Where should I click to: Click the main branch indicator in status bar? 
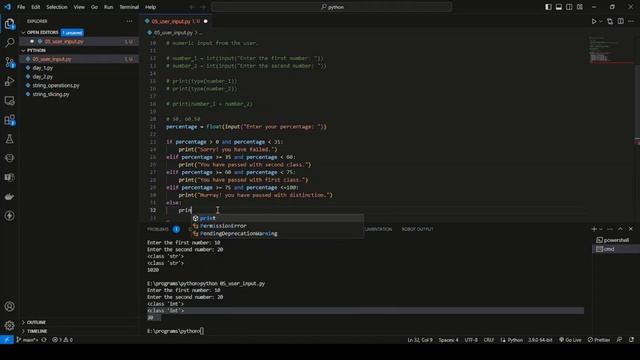click(27, 340)
